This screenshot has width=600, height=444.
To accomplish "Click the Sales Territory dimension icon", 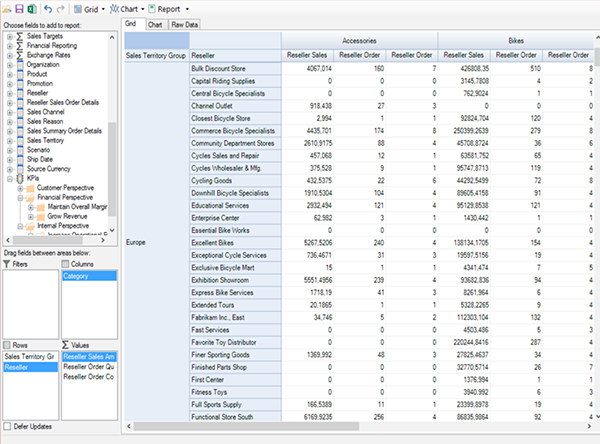I will (x=20, y=140).
